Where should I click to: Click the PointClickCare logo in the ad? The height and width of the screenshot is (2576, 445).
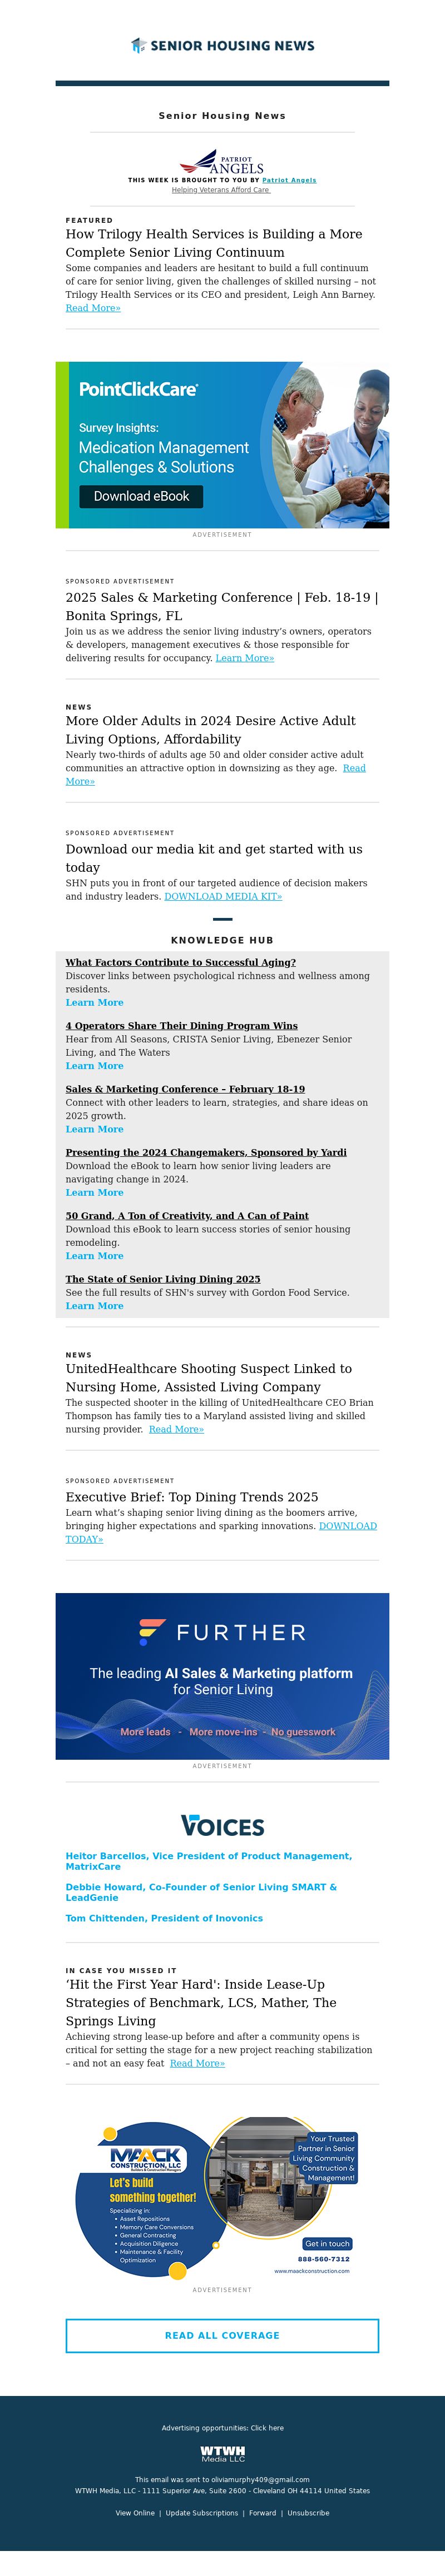coord(138,389)
